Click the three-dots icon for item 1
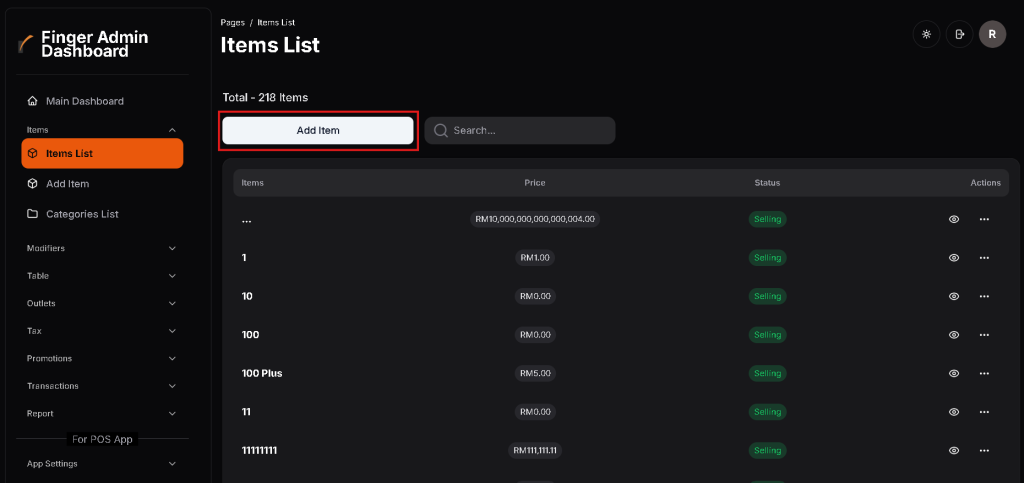The height and width of the screenshot is (483, 1024). pos(984,257)
